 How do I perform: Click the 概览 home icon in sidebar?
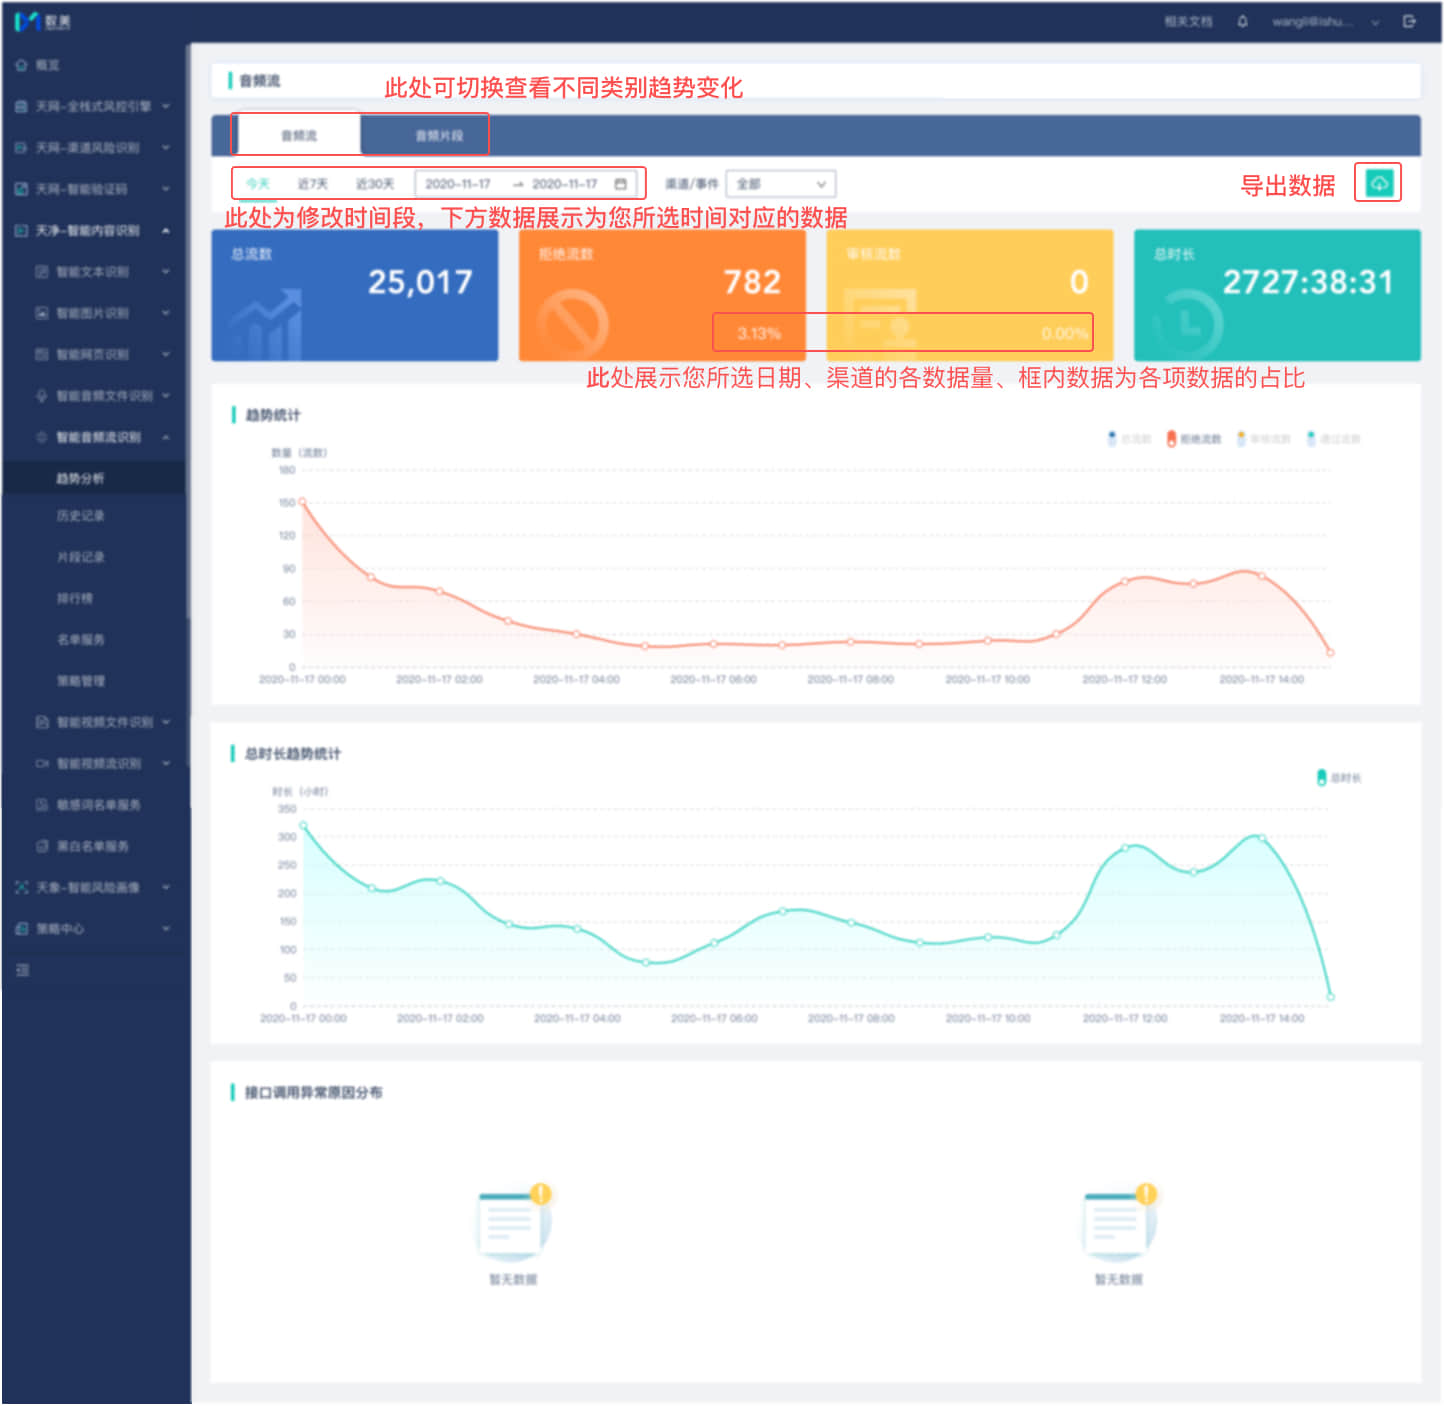[21, 65]
